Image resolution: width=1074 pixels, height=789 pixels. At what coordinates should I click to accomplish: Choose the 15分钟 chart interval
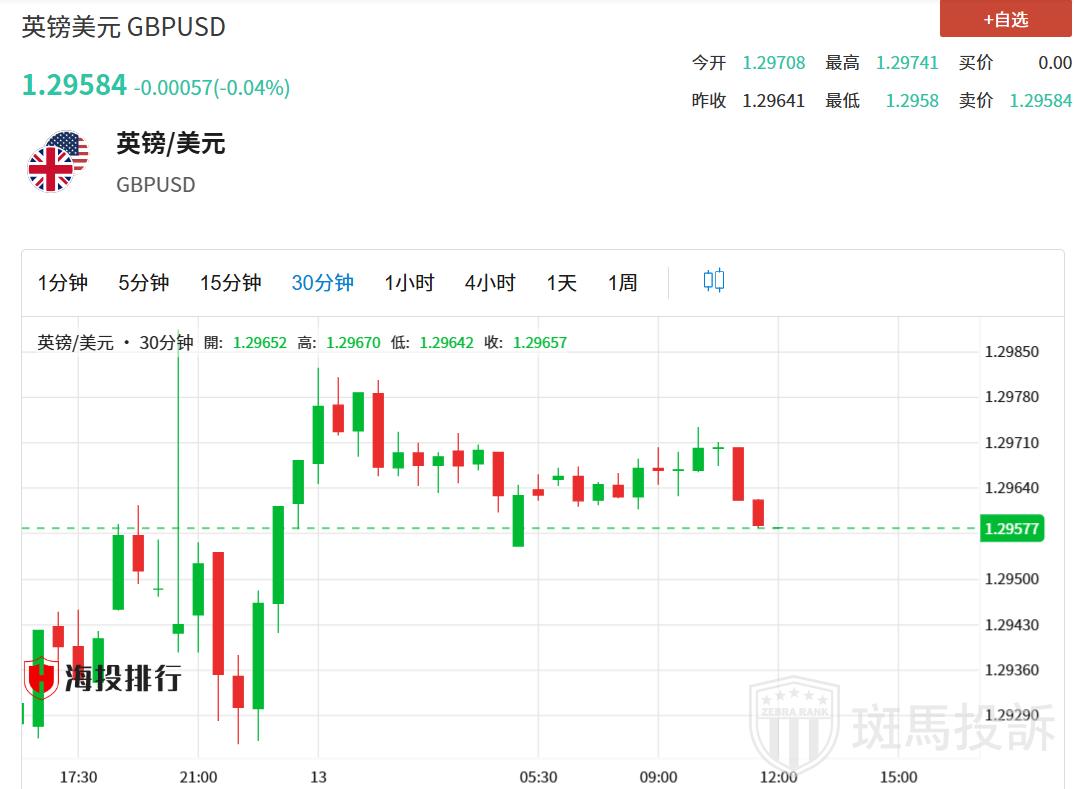230,283
